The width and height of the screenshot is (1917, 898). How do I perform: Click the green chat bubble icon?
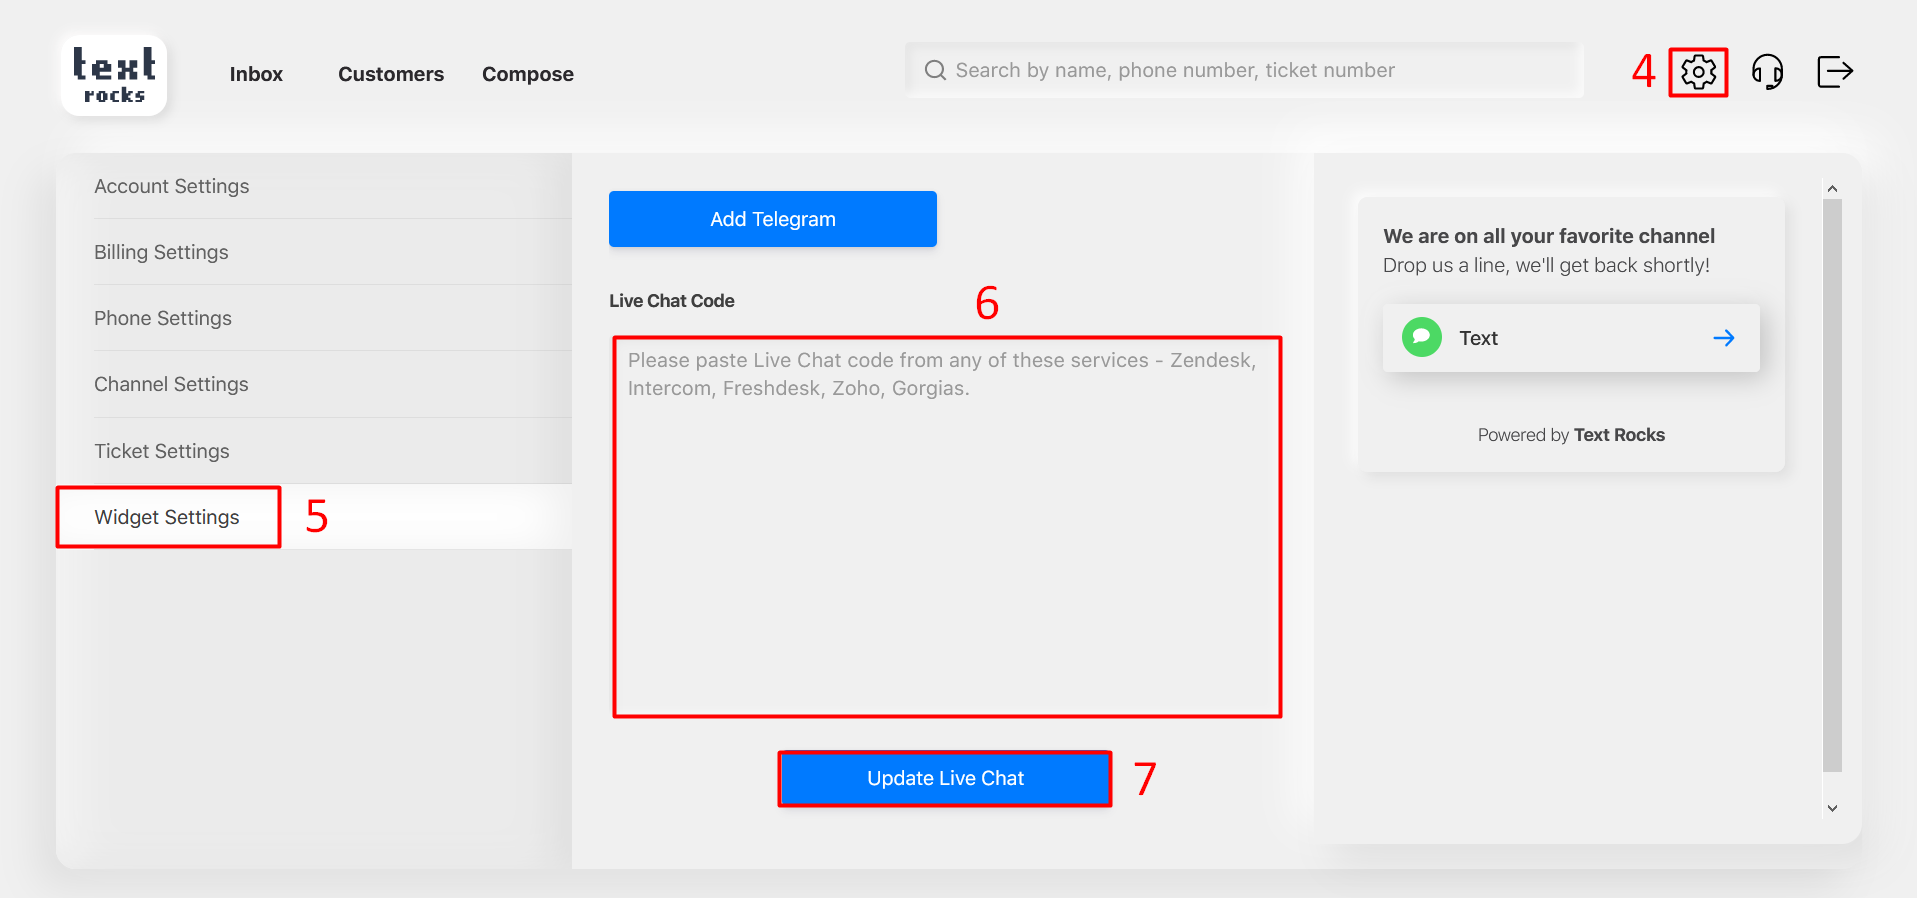(1421, 338)
